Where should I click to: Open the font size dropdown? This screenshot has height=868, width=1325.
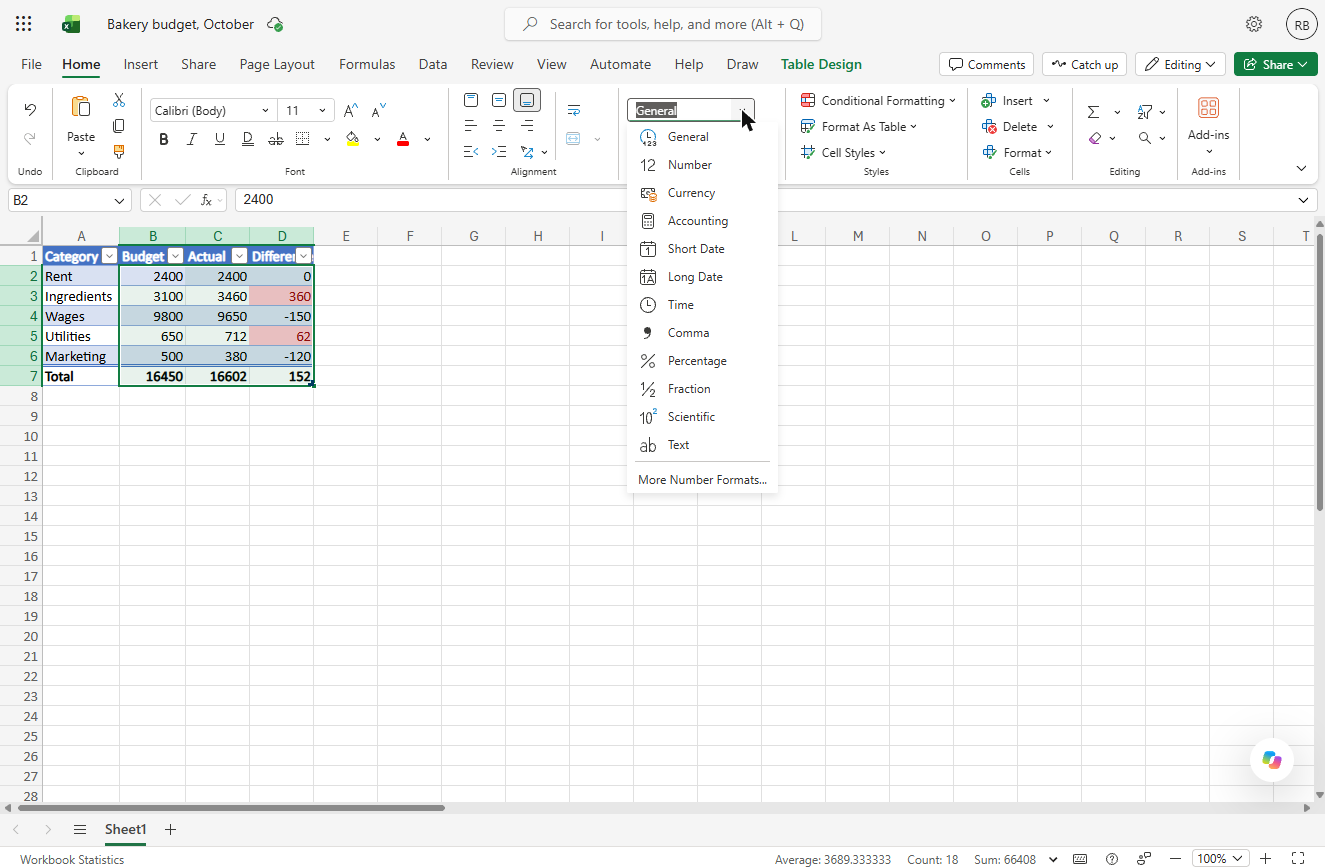pos(322,111)
